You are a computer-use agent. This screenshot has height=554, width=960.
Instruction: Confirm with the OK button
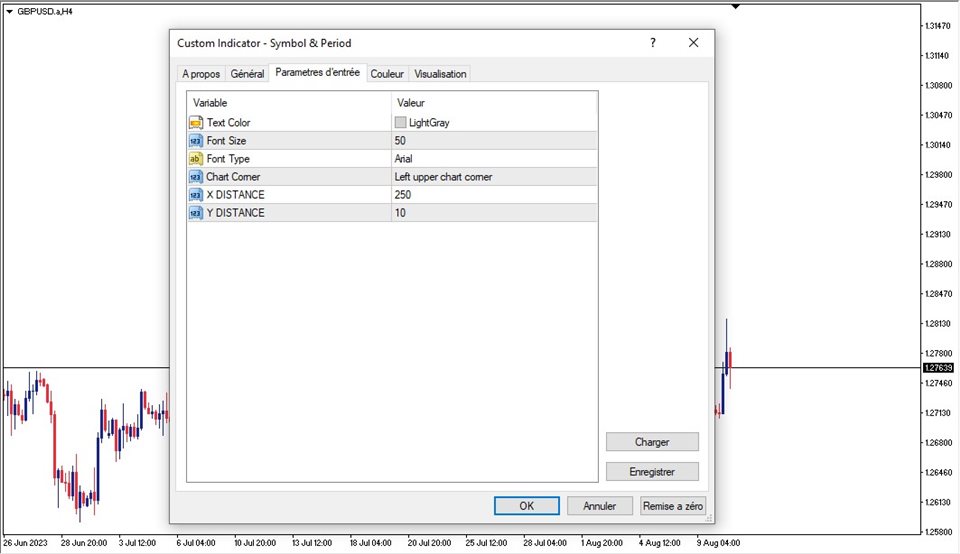click(526, 506)
